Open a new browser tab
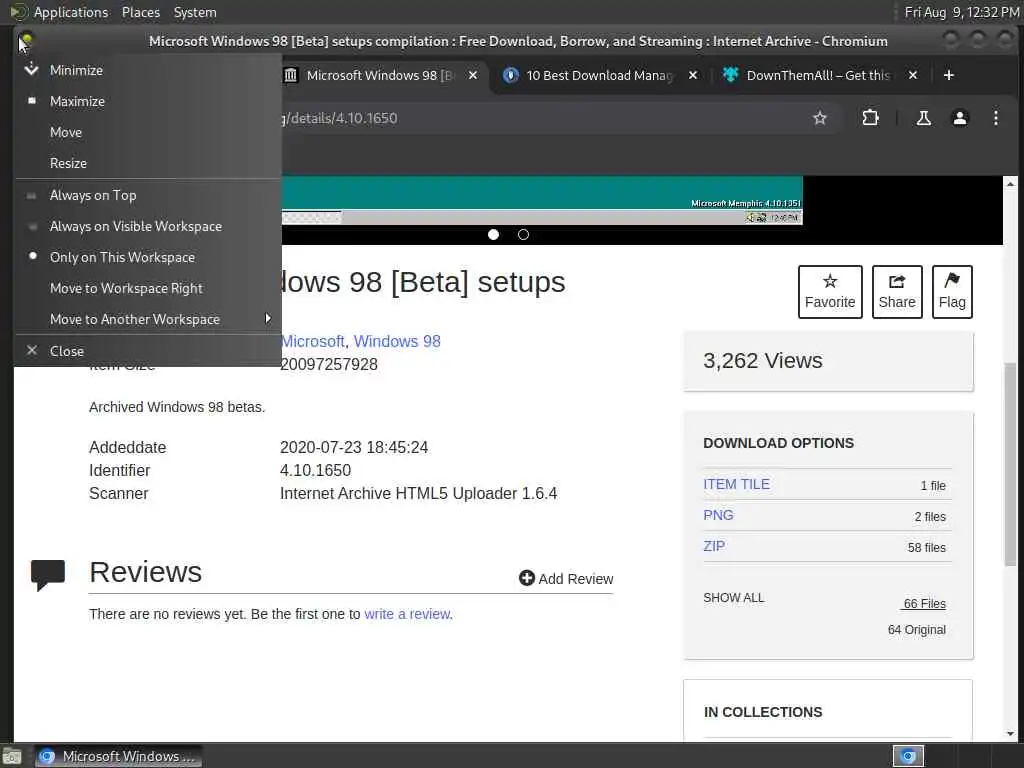1024x768 pixels. pos(949,75)
